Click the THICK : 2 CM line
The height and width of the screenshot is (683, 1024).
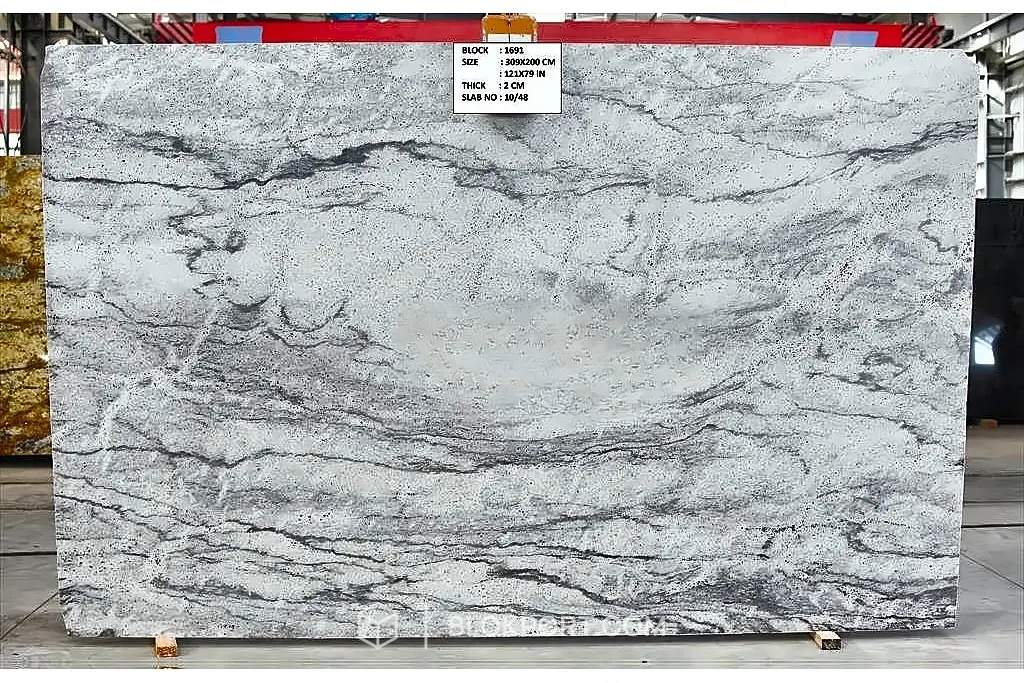[x=492, y=86]
